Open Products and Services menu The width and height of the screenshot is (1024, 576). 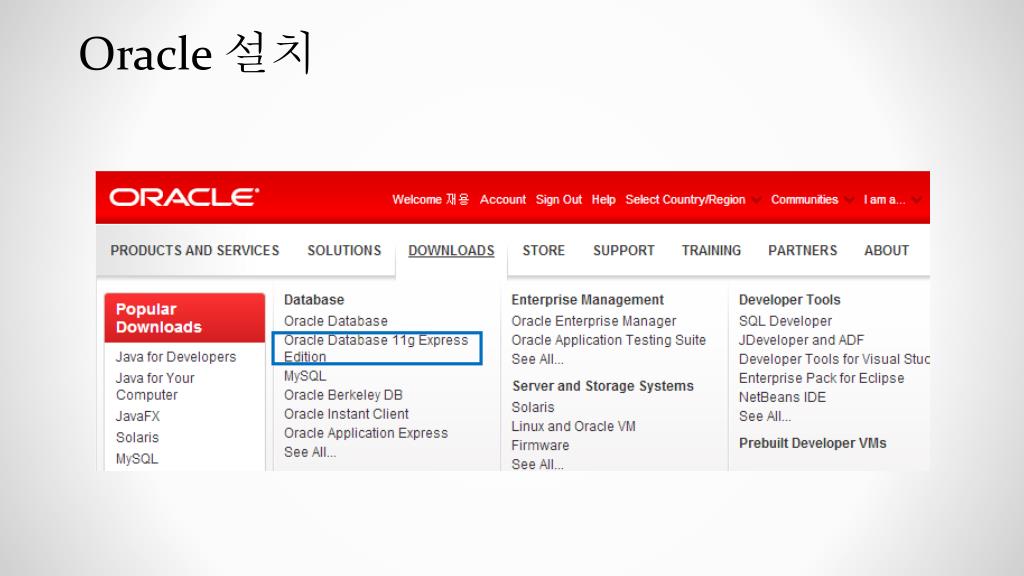point(195,250)
